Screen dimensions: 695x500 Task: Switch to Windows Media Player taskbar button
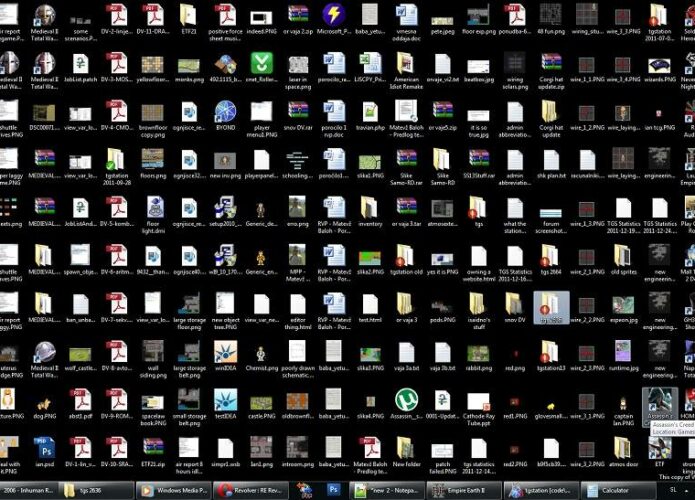pos(173,490)
